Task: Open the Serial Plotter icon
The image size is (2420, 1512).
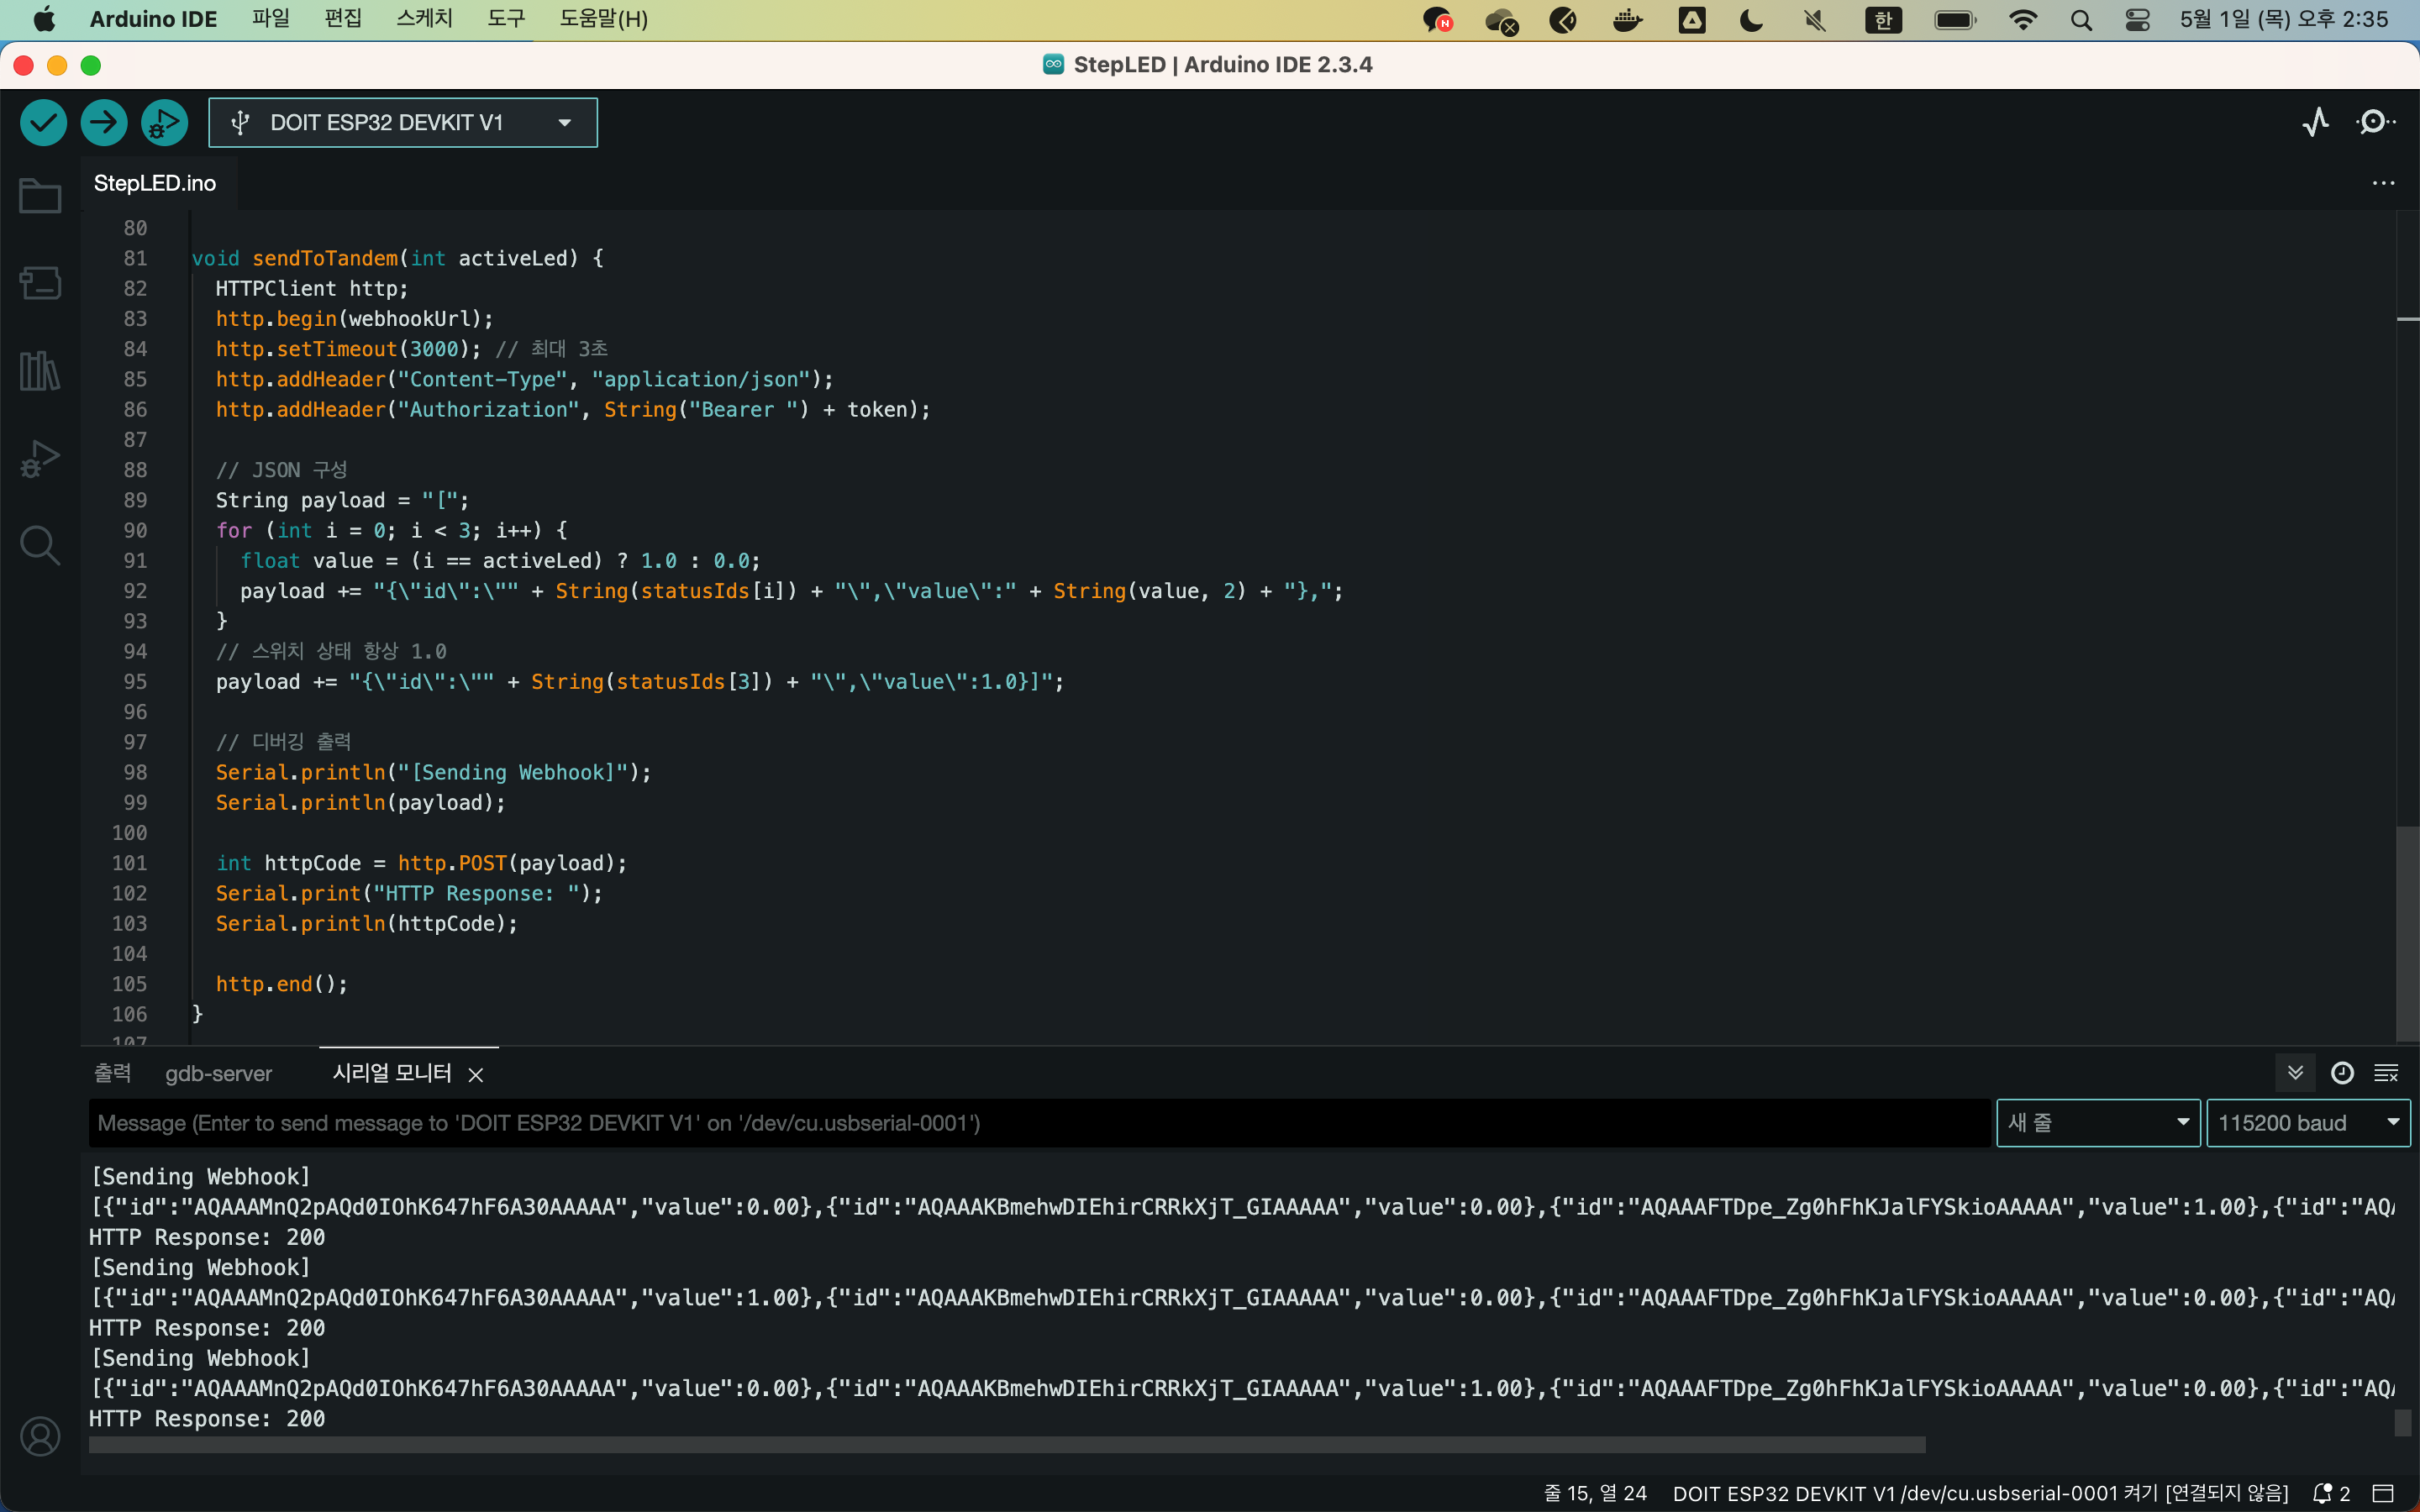Action: (x=2315, y=122)
